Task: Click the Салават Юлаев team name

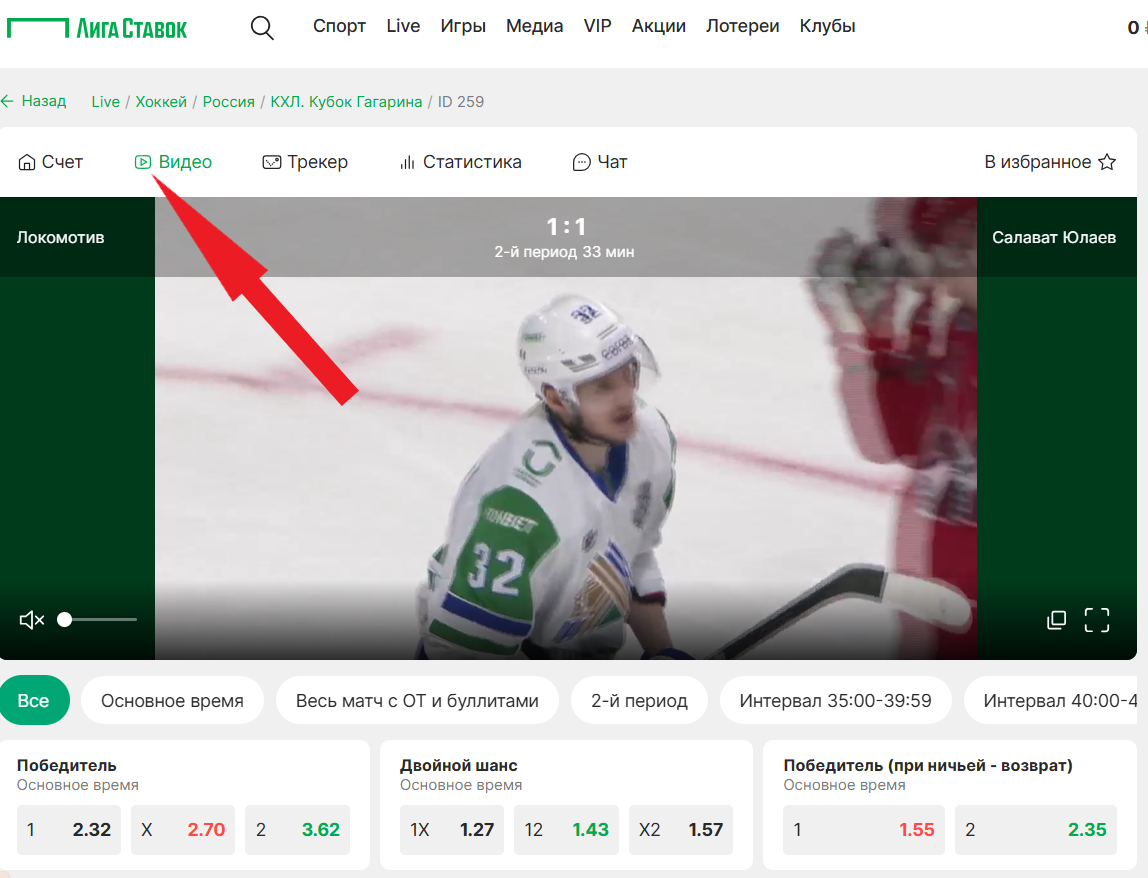Action: coord(1054,237)
